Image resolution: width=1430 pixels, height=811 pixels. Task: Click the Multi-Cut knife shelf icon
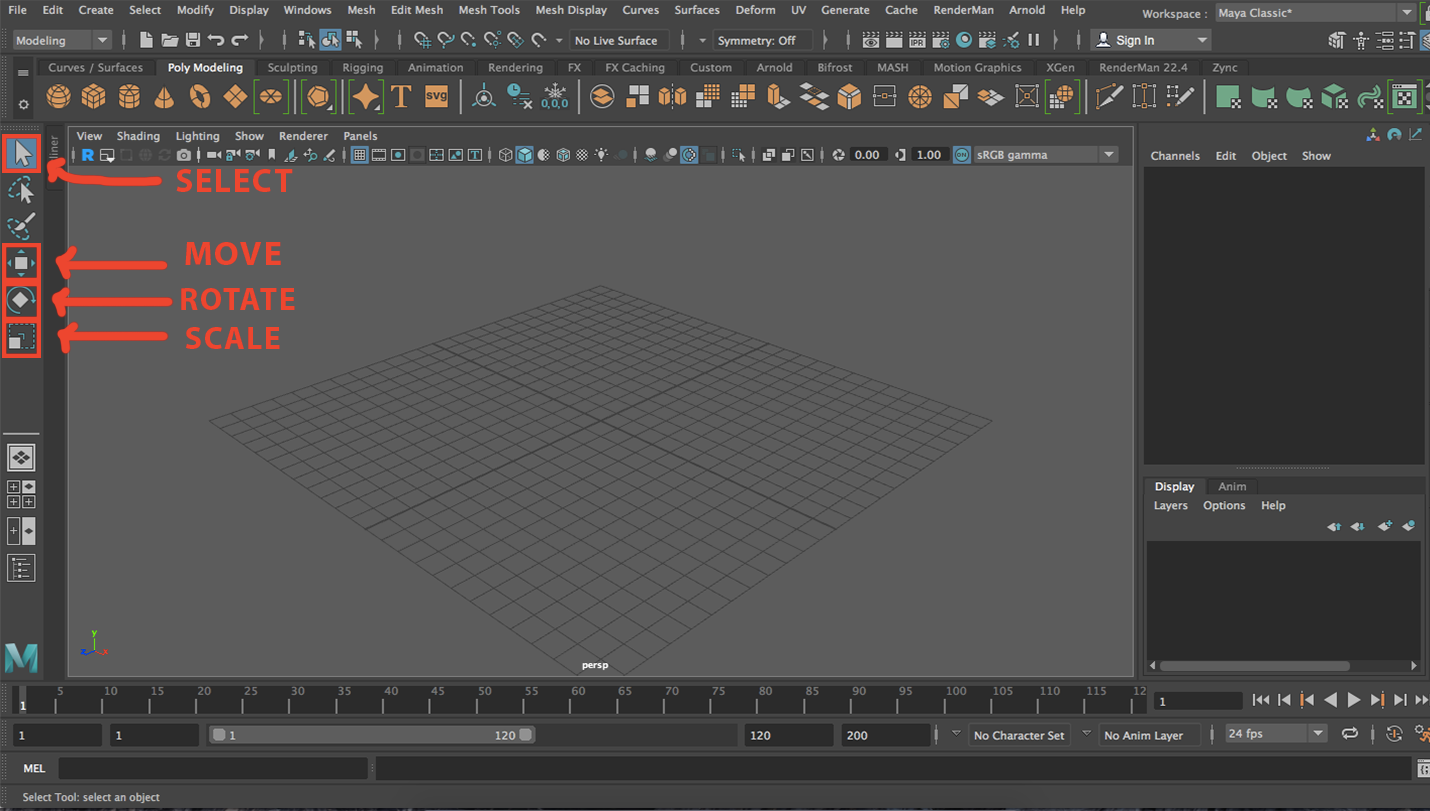click(1109, 97)
